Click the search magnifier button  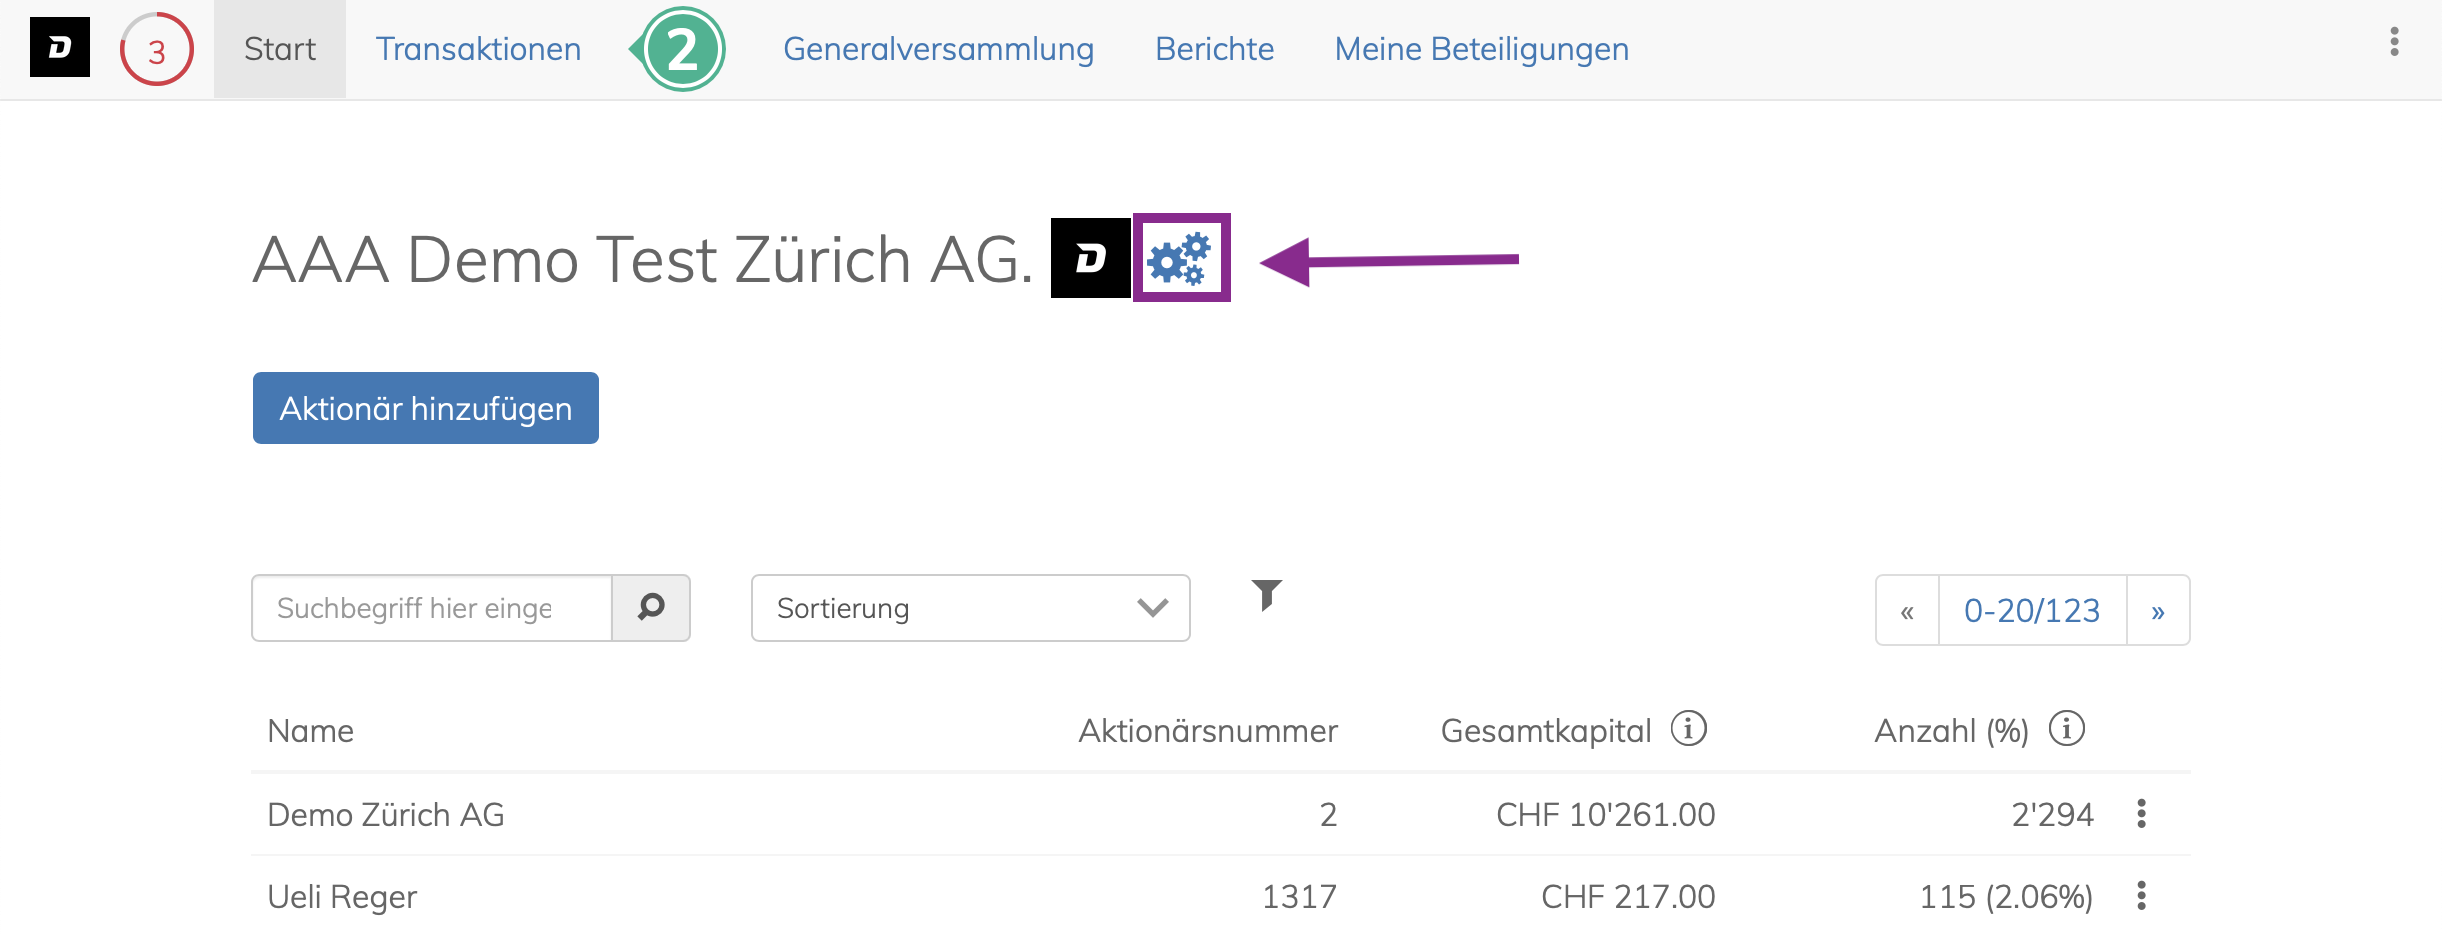point(651,607)
